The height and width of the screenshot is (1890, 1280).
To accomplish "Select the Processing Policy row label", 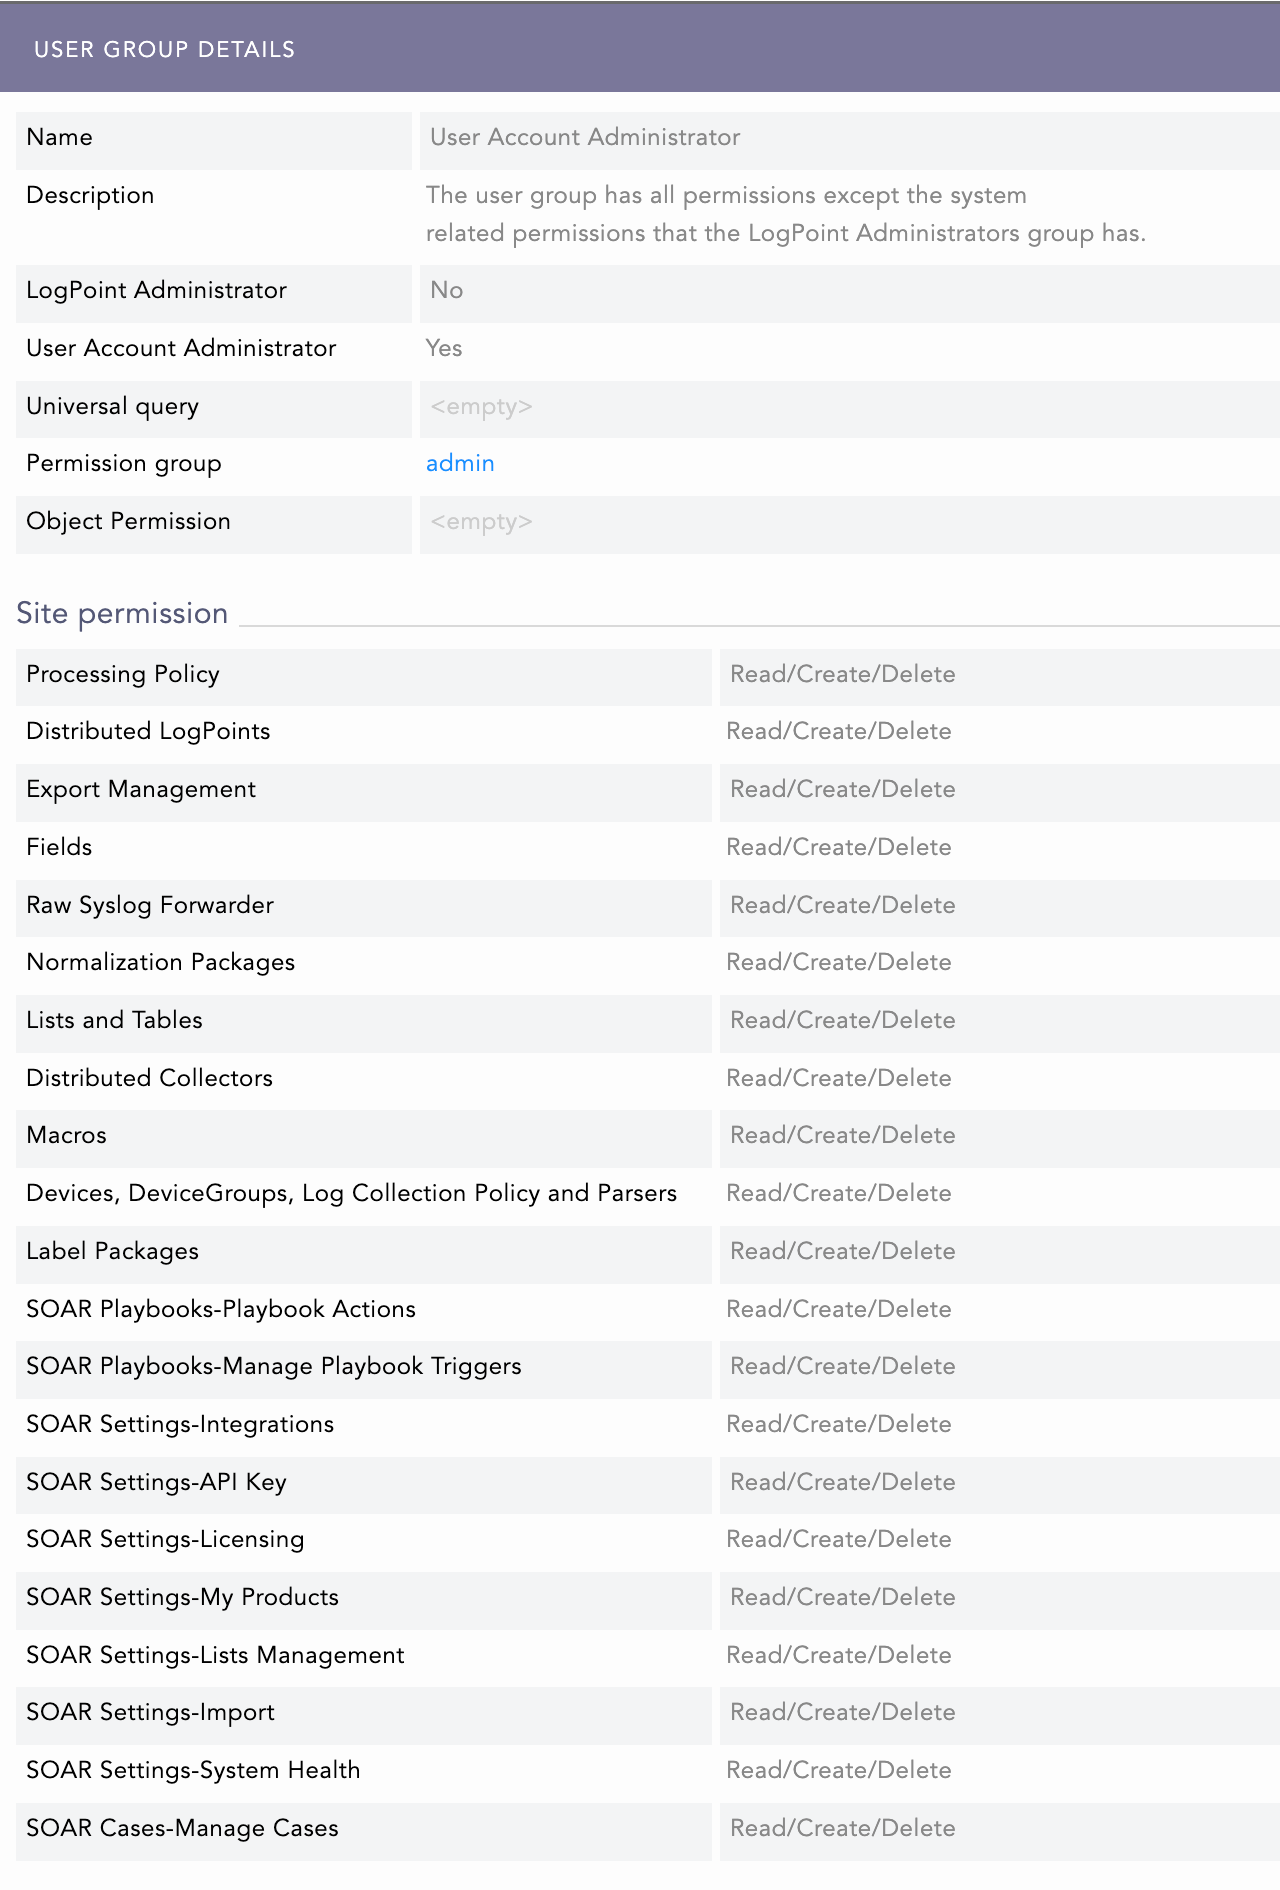I will (x=123, y=674).
